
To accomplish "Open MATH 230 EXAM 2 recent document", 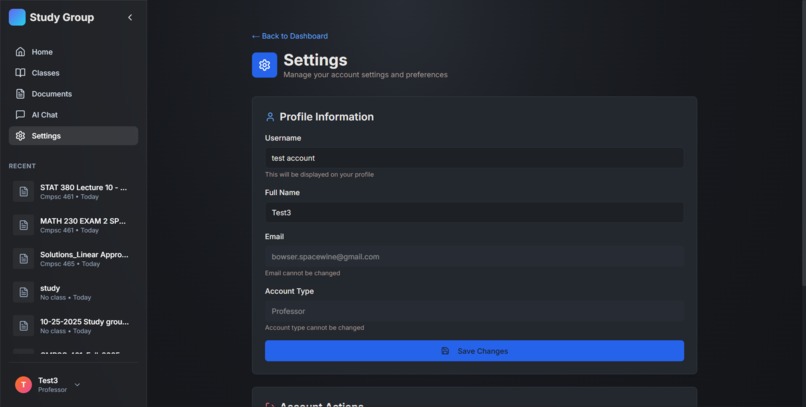I will [74, 225].
